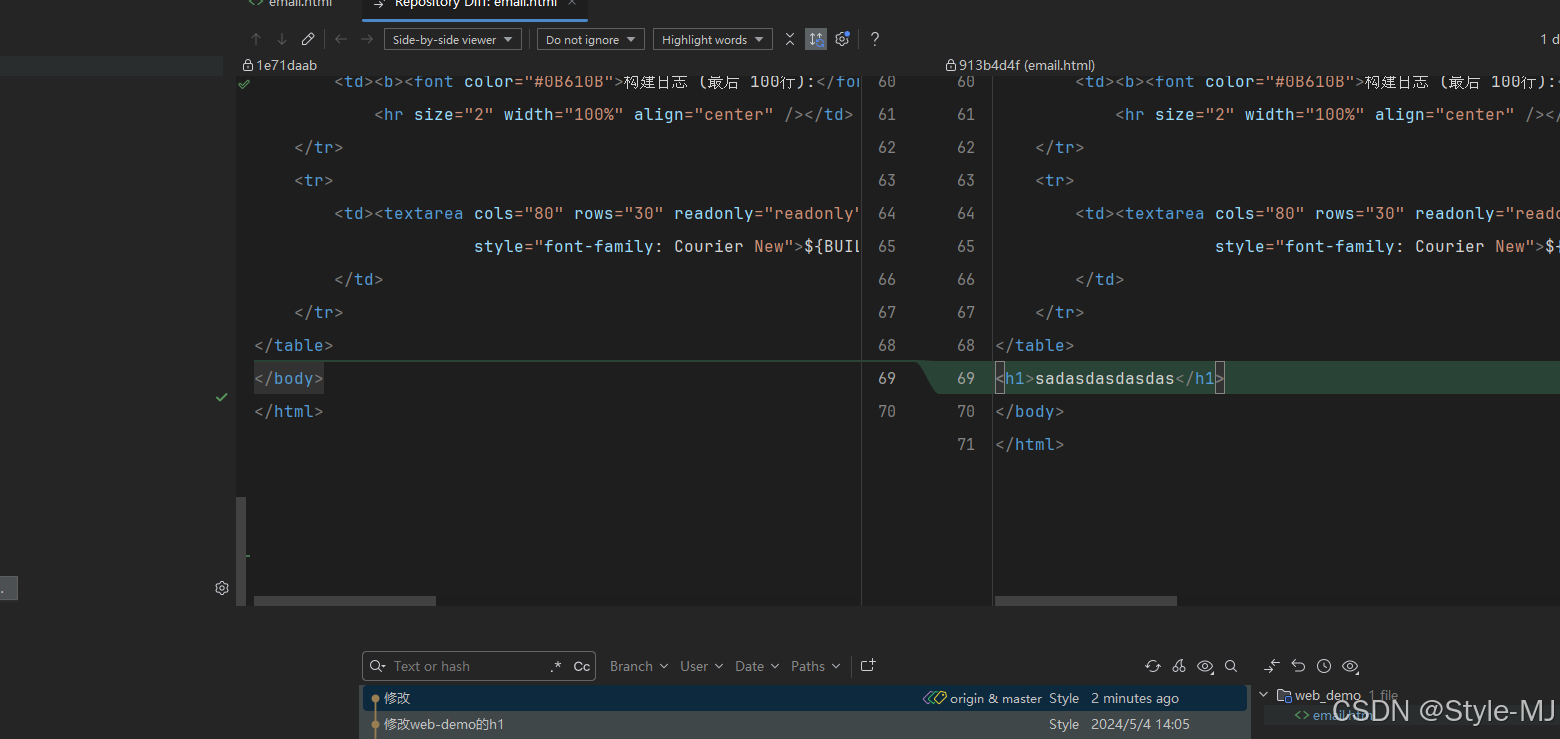1560x739 pixels.
Task: Click the date 2024/5/4 14:05
Action: (x=1140, y=724)
